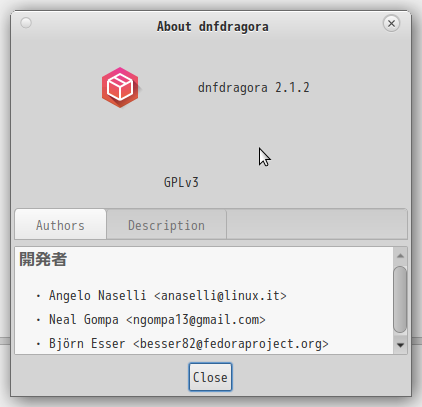
Task: Select the Björn Esser author line
Action: [x=189, y=344]
